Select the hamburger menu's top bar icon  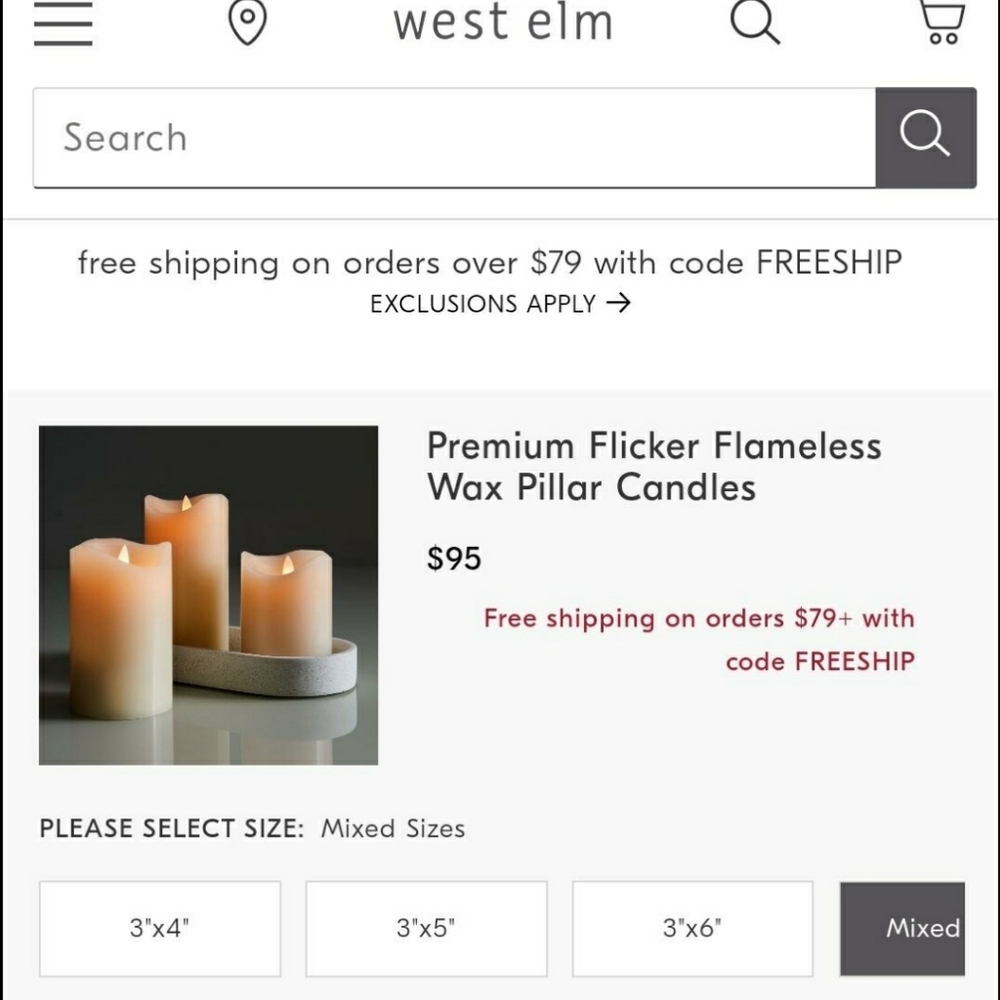coord(63,5)
